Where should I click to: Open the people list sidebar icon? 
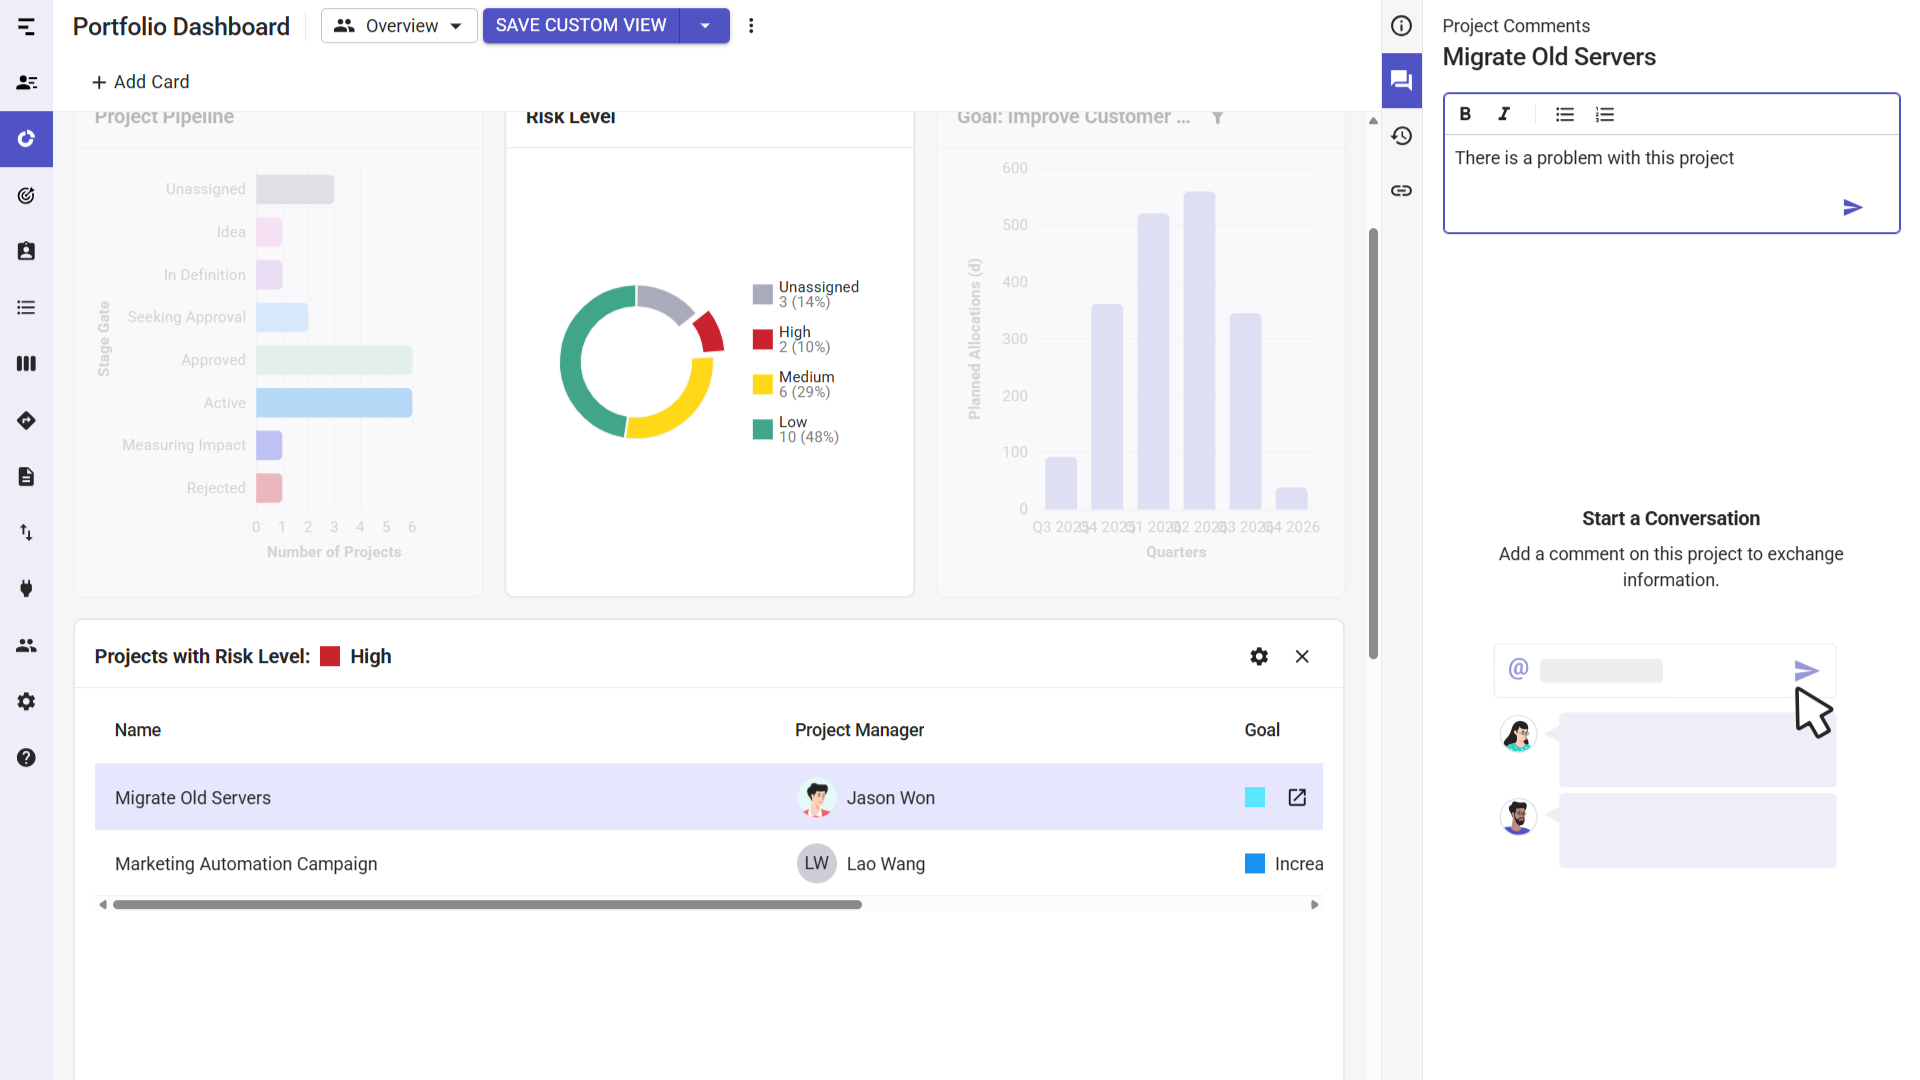(26, 83)
